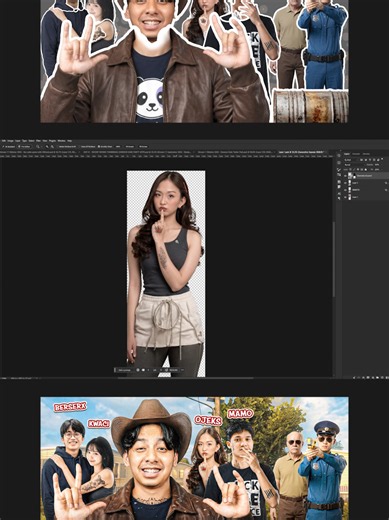
Task: Toggle visibility of Layer 3
Action: (345, 183)
